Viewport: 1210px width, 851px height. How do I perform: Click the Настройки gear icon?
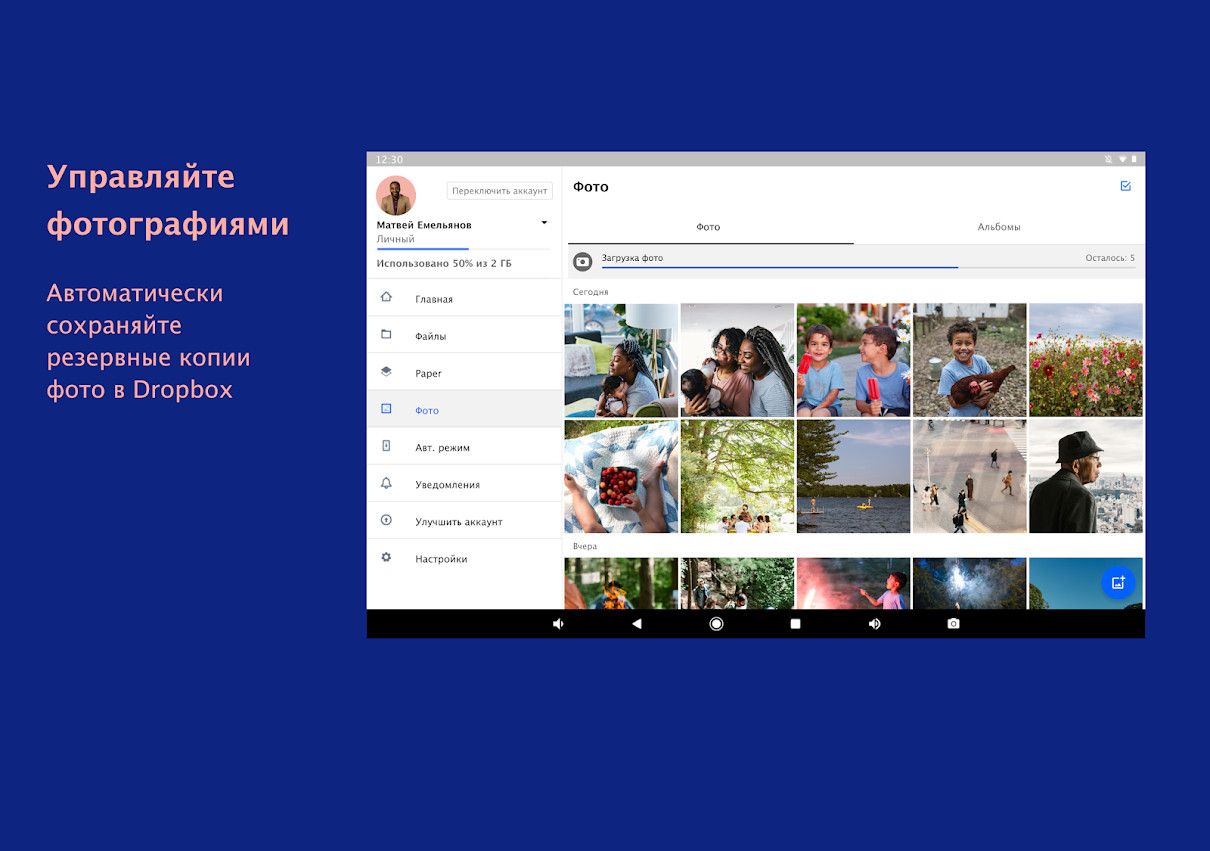tap(386, 557)
